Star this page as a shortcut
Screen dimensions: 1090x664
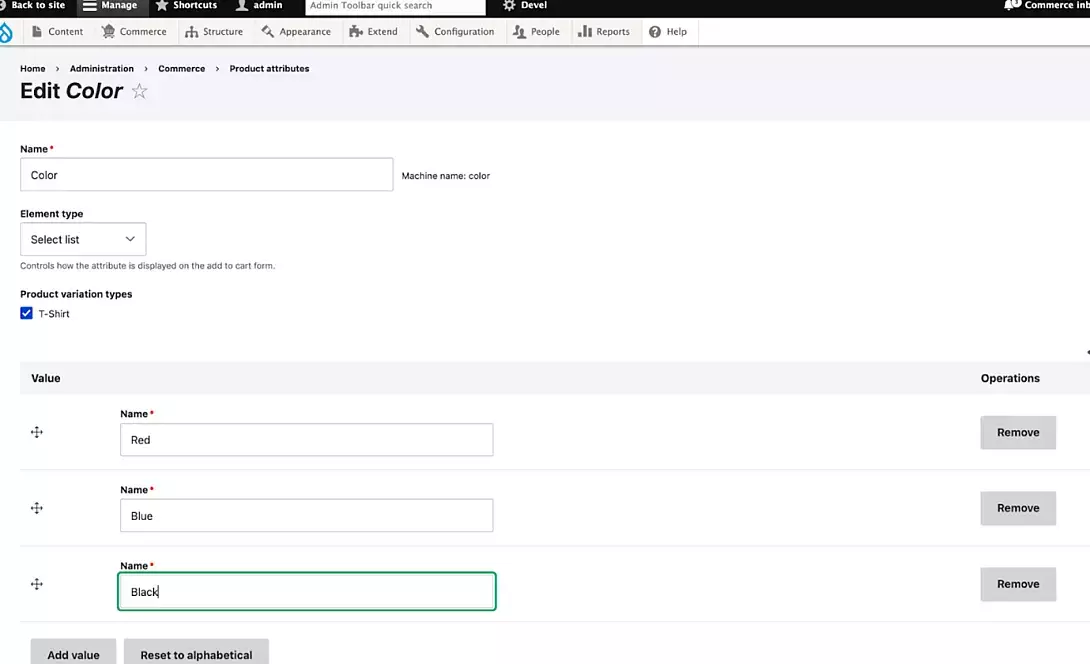tap(140, 92)
